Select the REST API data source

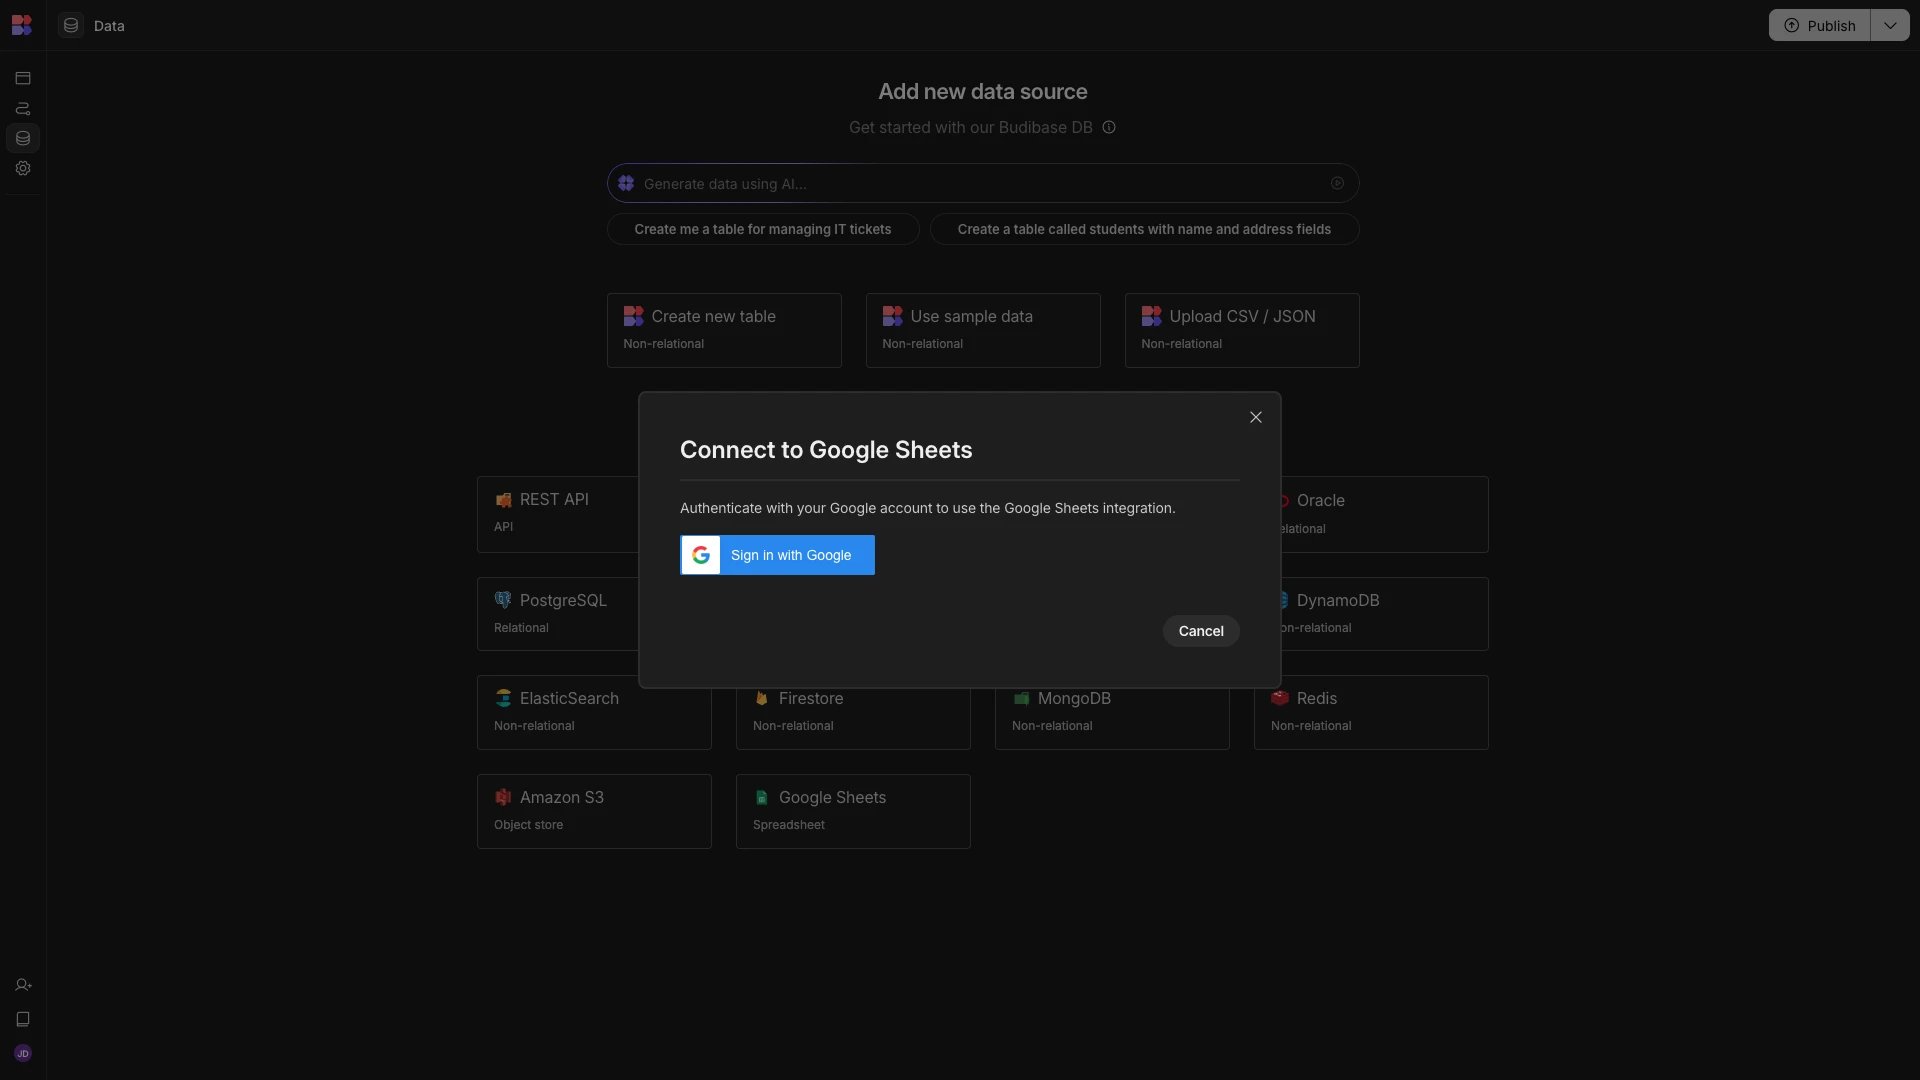click(558, 514)
